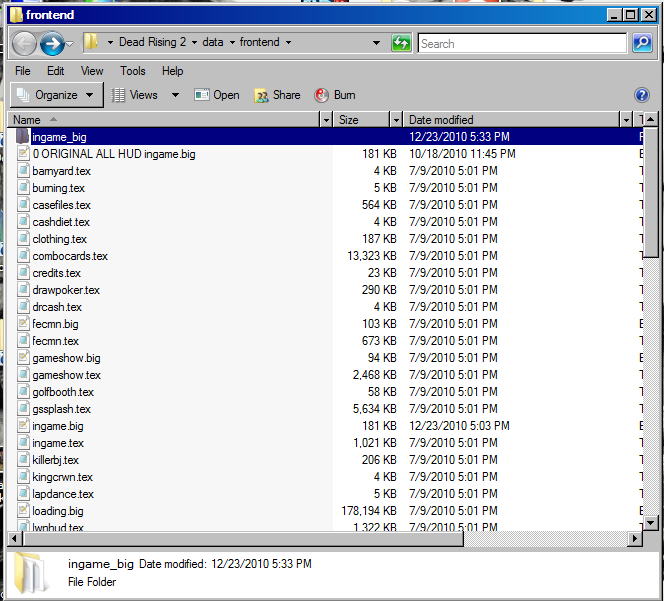Sort by the Name column header
Viewport: 664px width, 601px height.
coord(164,120)
